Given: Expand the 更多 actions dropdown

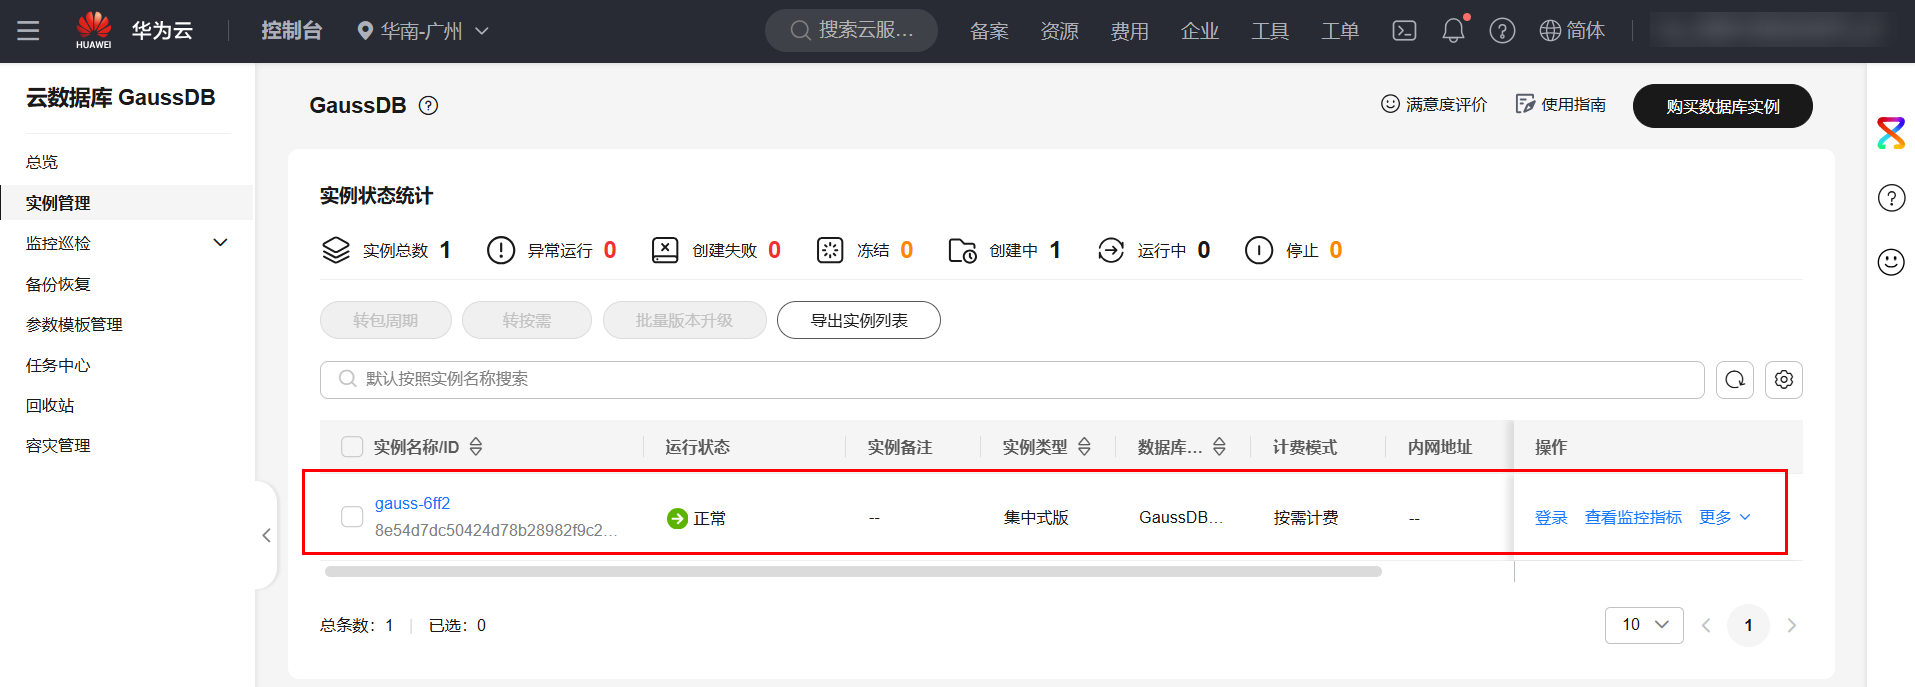Looking at the screenshot, I should coord(1725,517).
